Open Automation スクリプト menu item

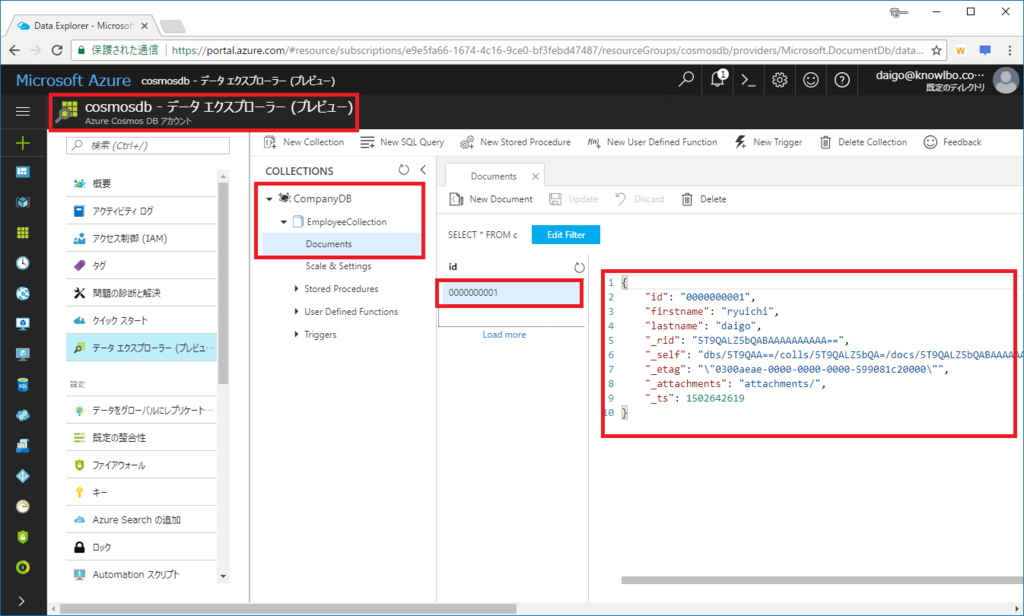tap(141, 575)
